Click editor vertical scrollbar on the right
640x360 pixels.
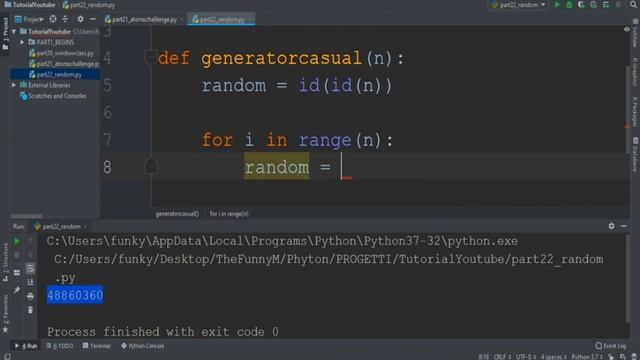(627, 109)
